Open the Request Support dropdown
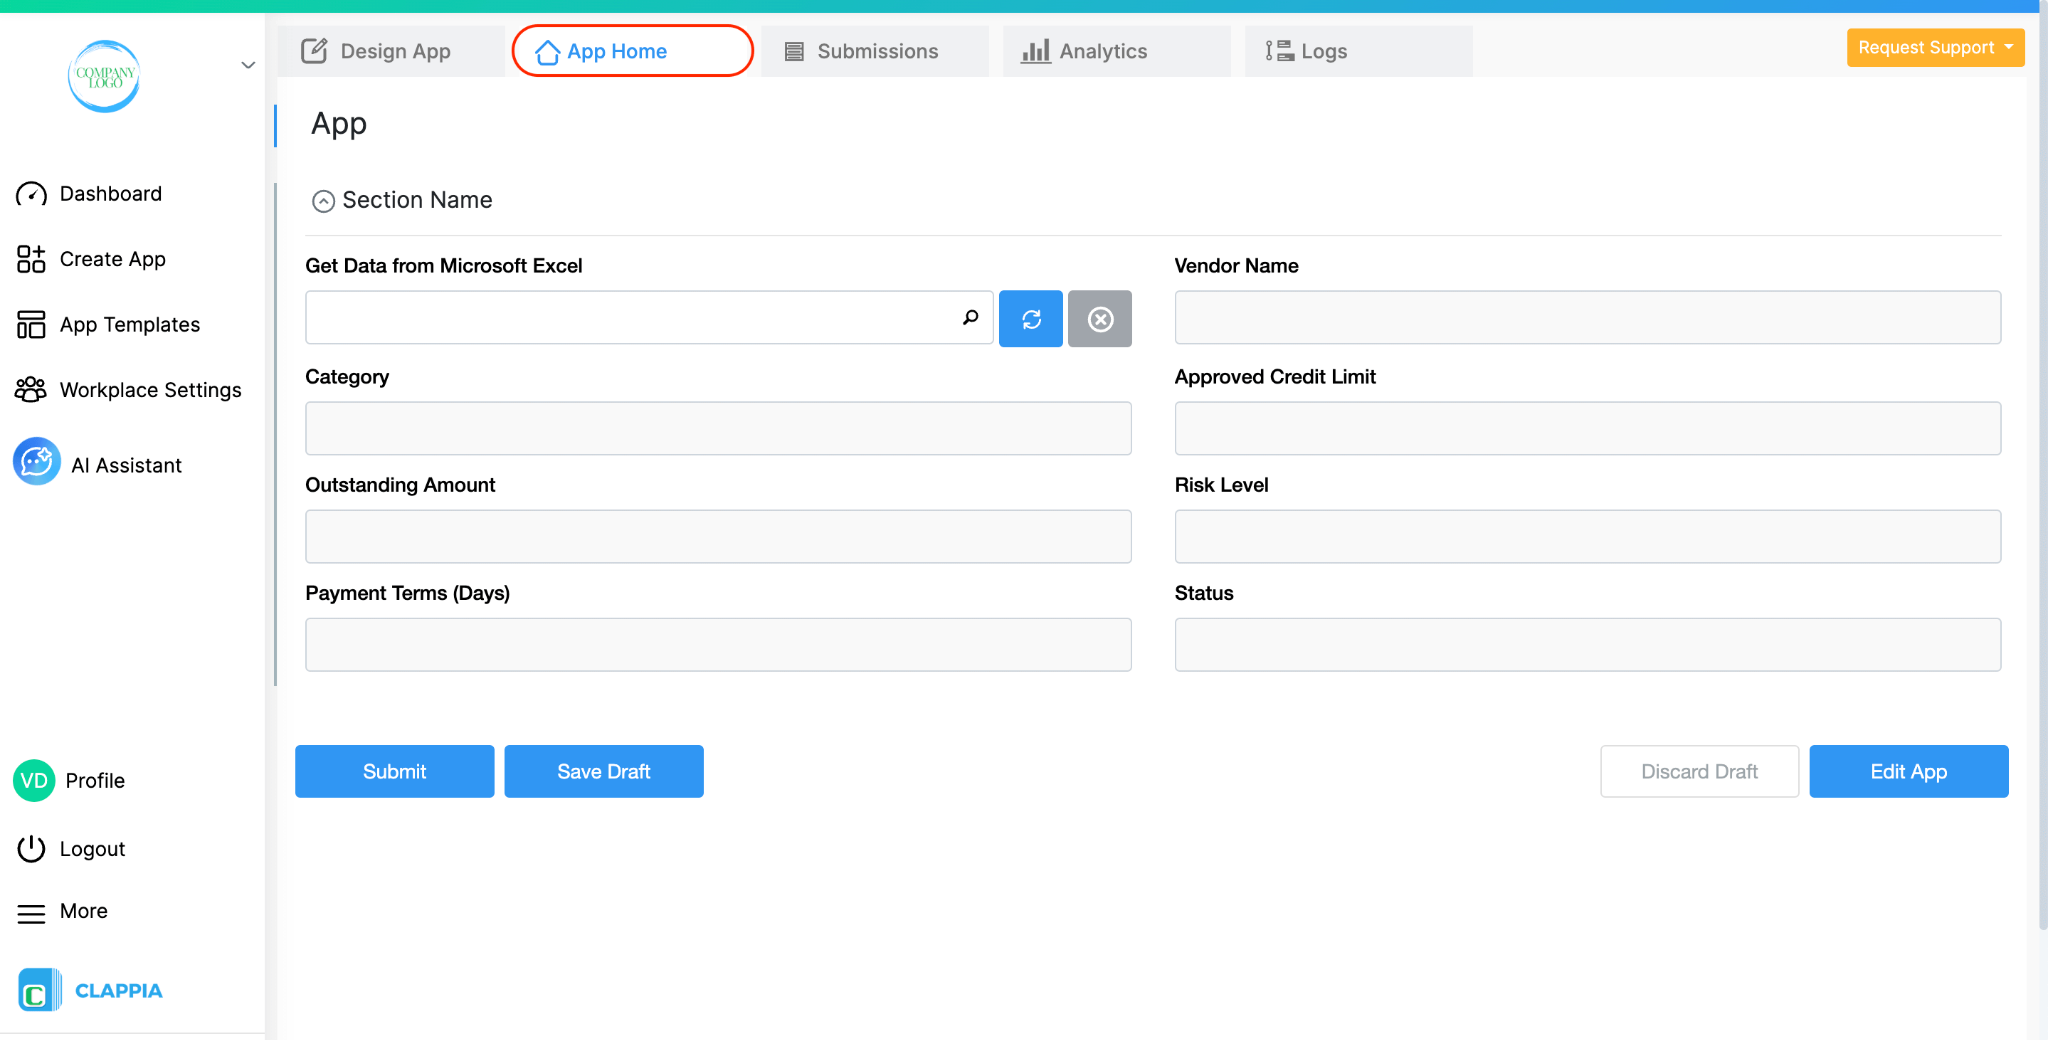 (x=1934, y=47)
